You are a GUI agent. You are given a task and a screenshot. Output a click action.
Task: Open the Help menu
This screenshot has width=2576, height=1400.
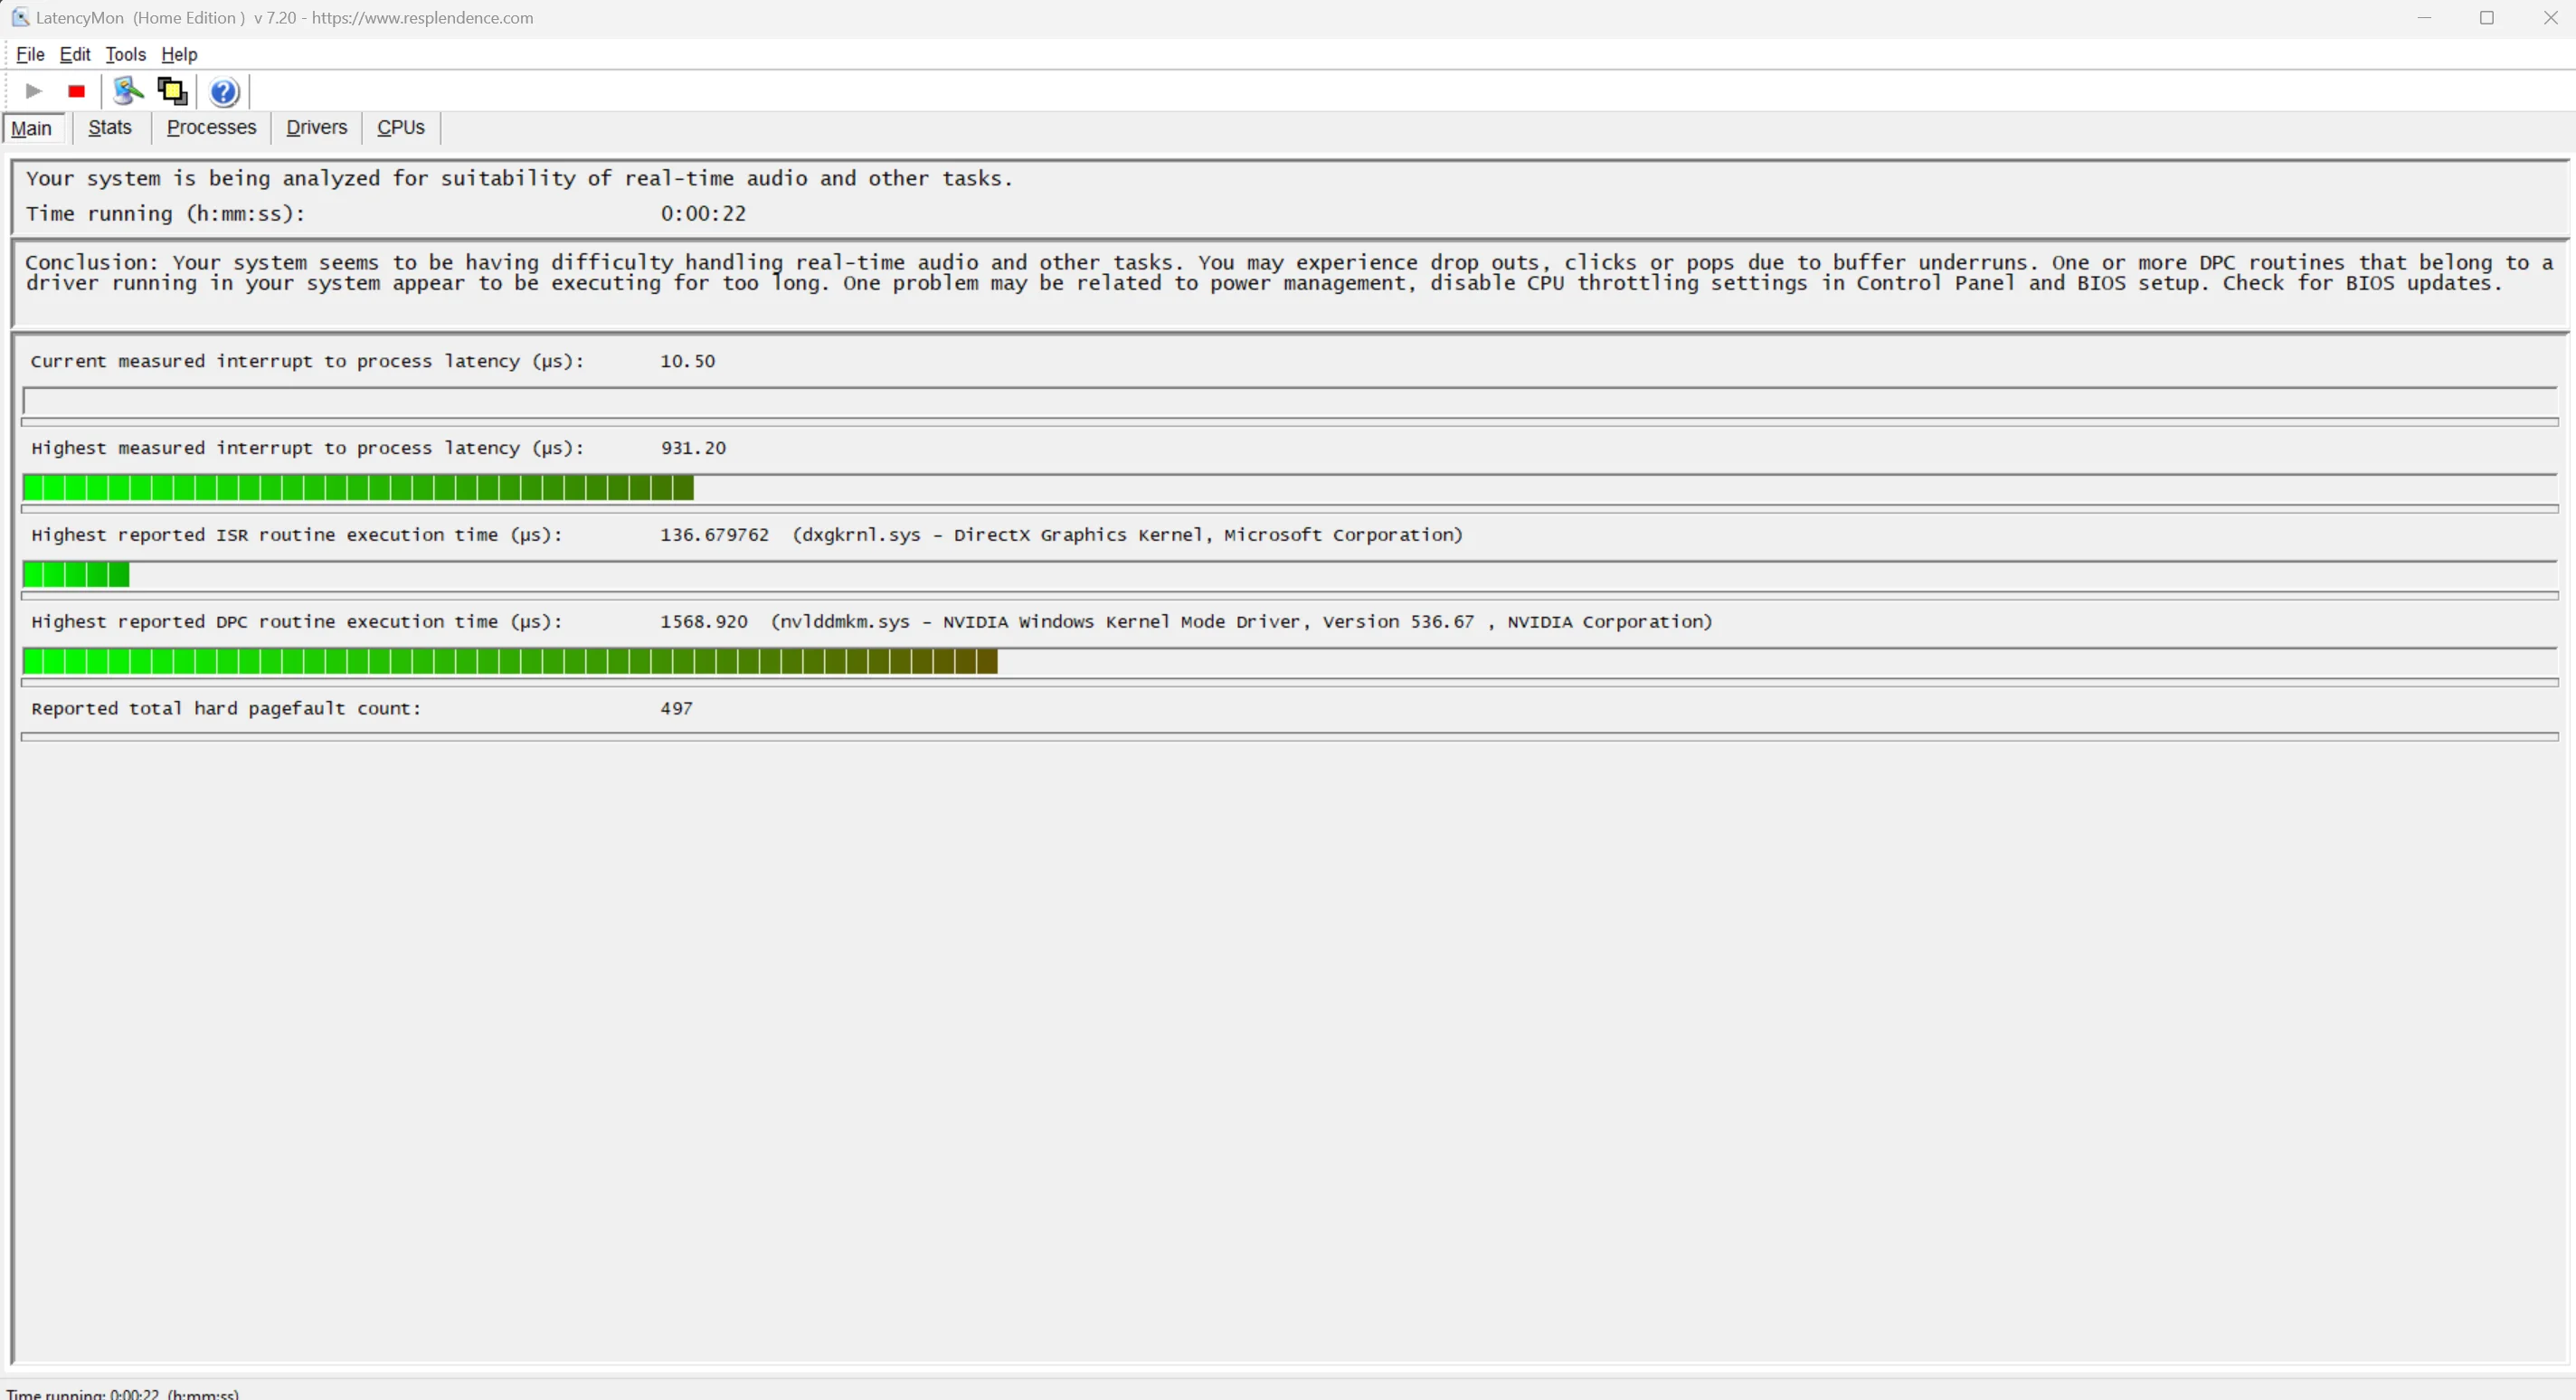click(179, 55)
